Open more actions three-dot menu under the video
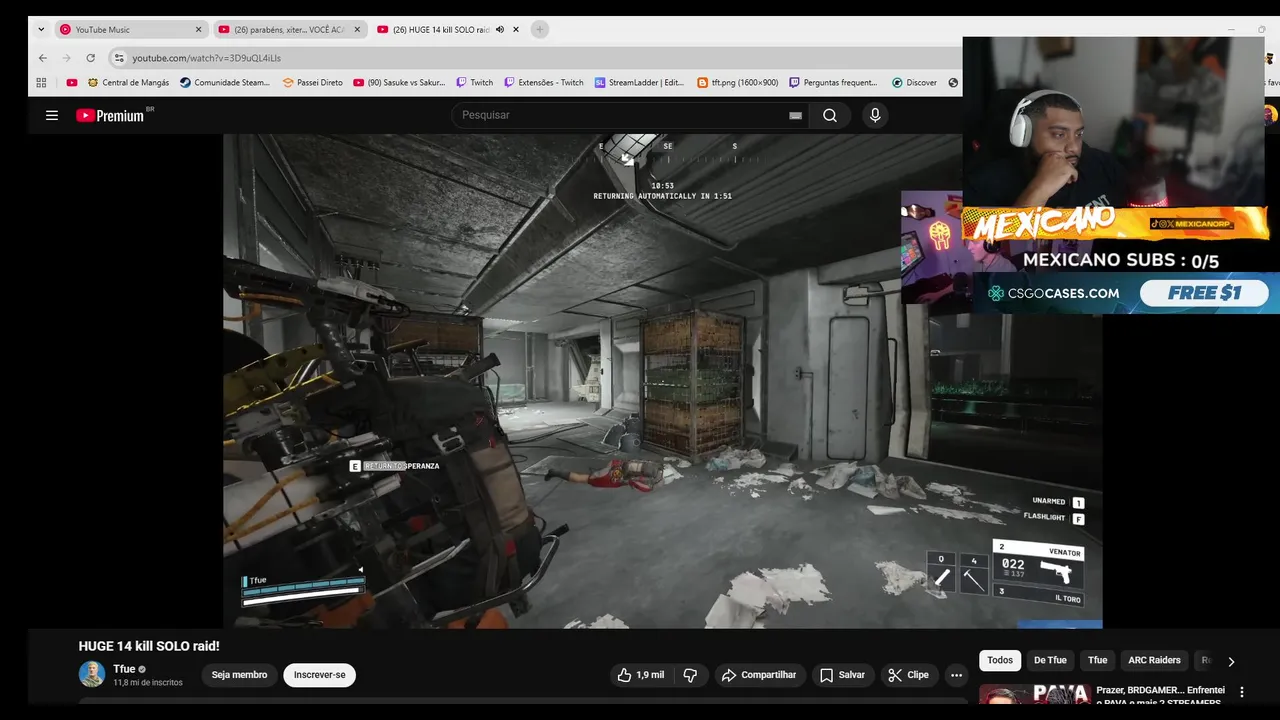Viewport: 1280px width, 720px height. point(956,675)
